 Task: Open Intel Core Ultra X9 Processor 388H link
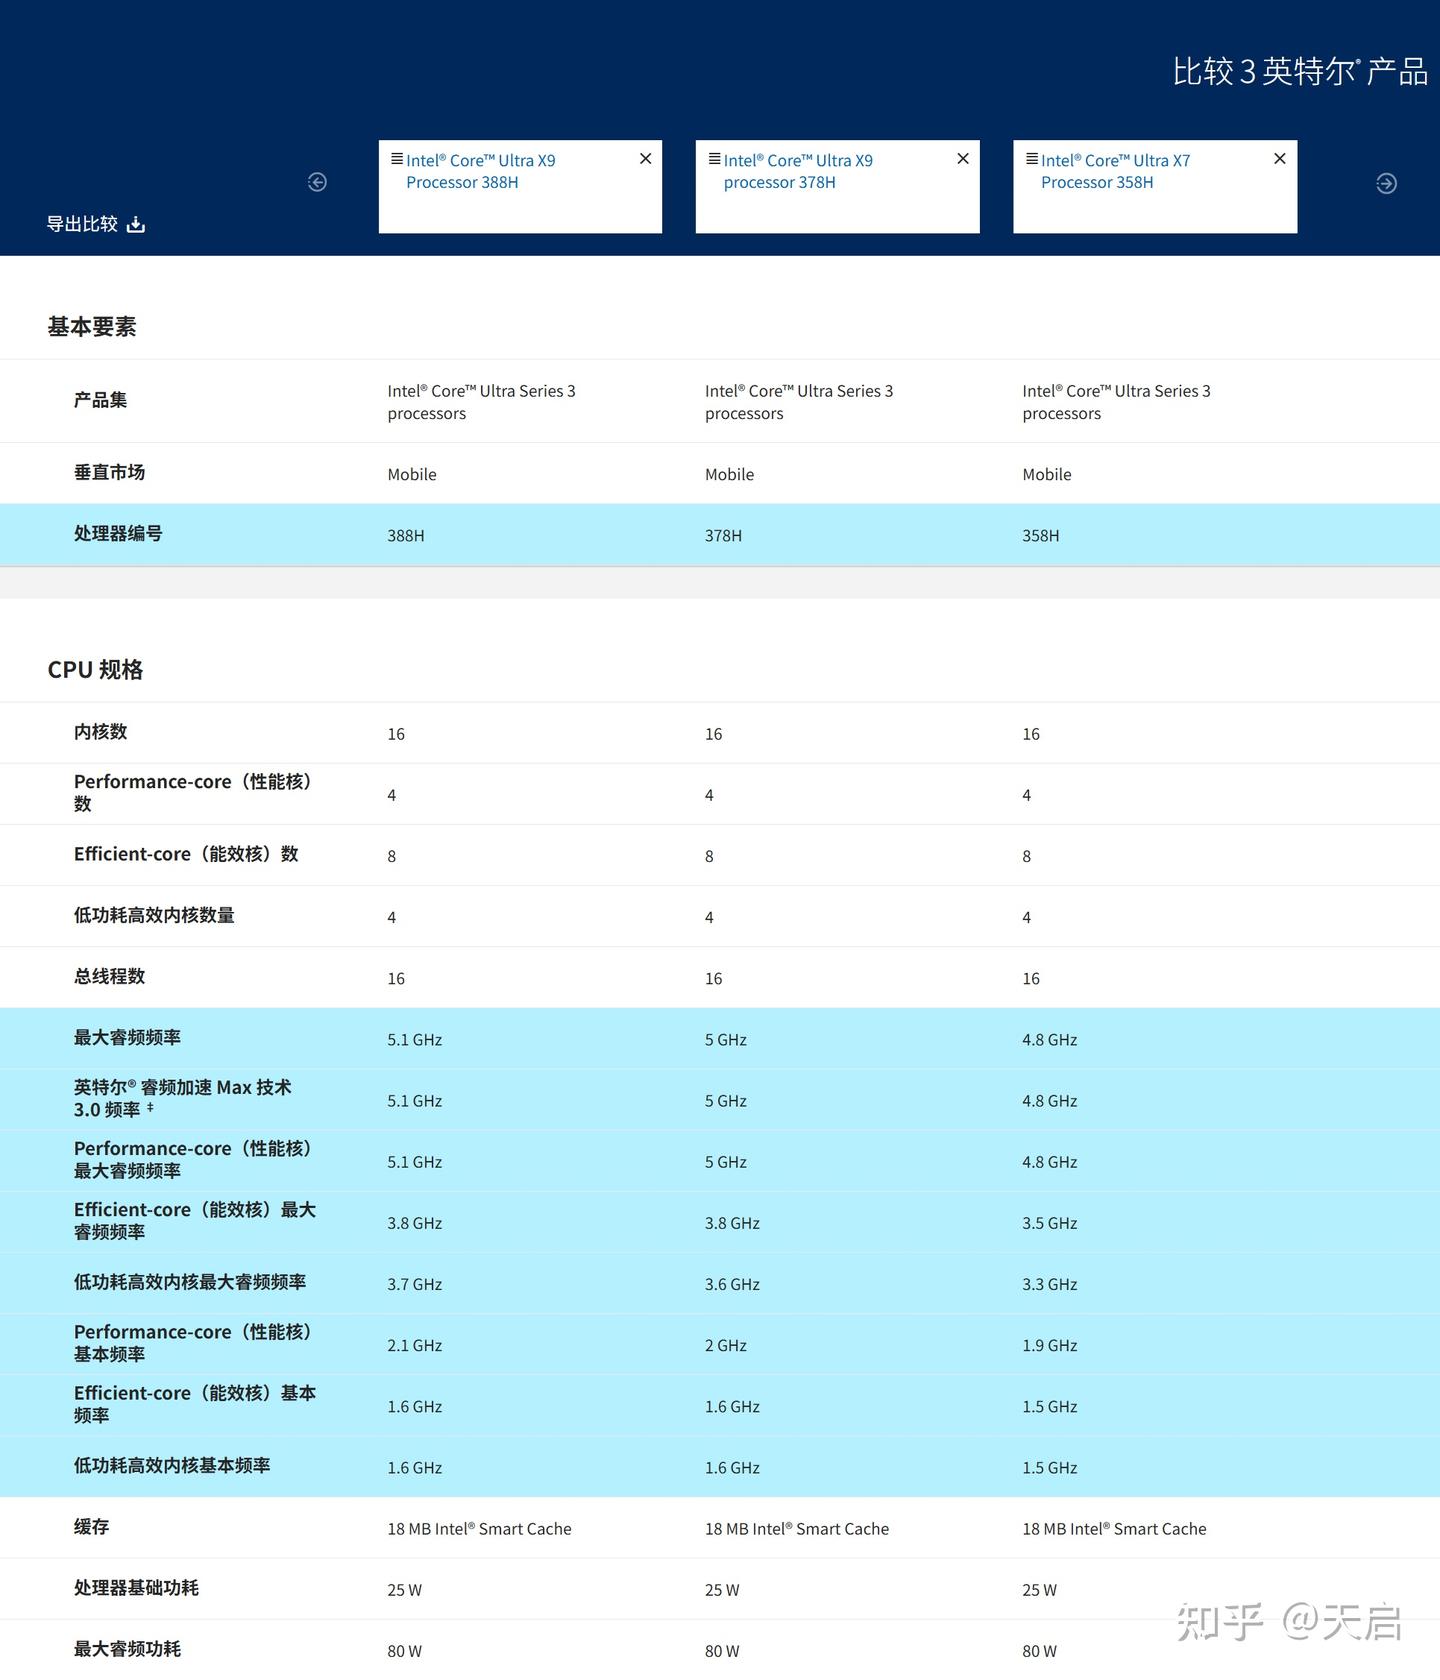(x=480, y=171)
